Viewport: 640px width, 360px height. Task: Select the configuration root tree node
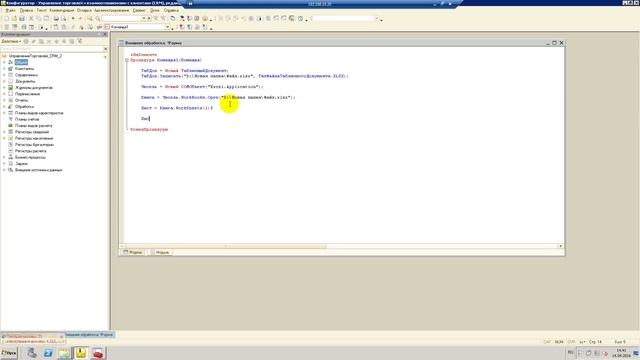pos(35,56)
